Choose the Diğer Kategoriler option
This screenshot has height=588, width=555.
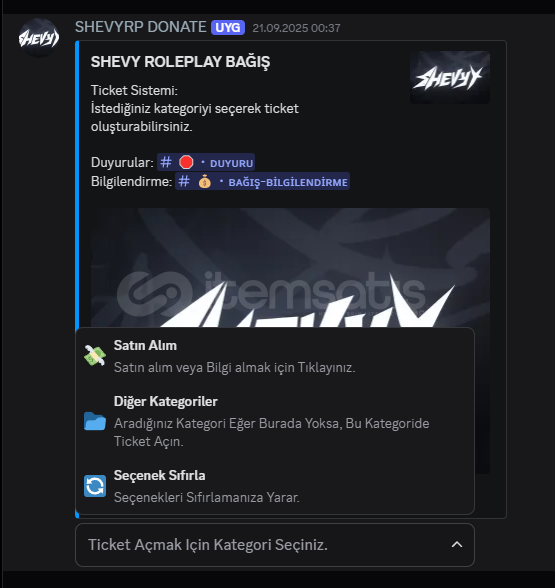pos(275,421)
